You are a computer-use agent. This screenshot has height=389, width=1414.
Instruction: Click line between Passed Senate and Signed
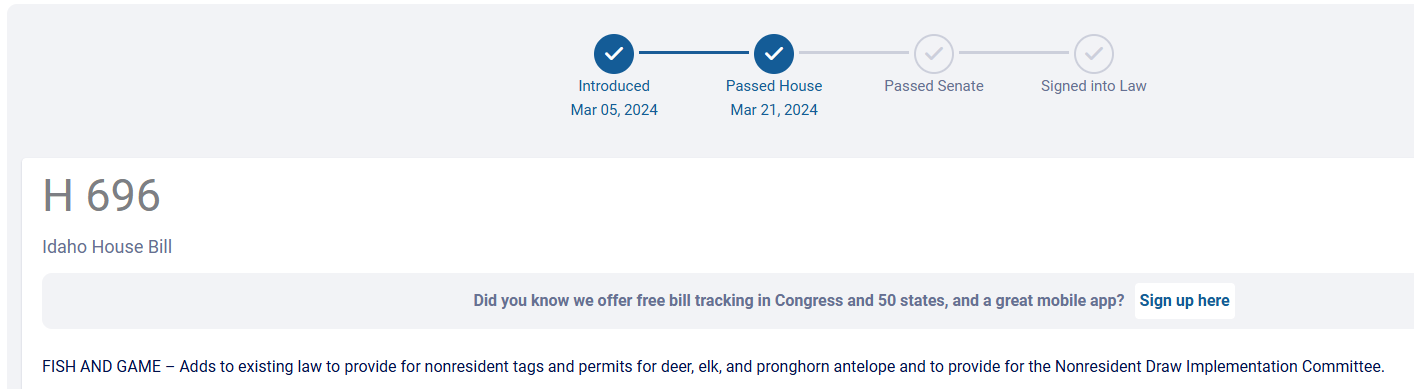point(1014,52)
